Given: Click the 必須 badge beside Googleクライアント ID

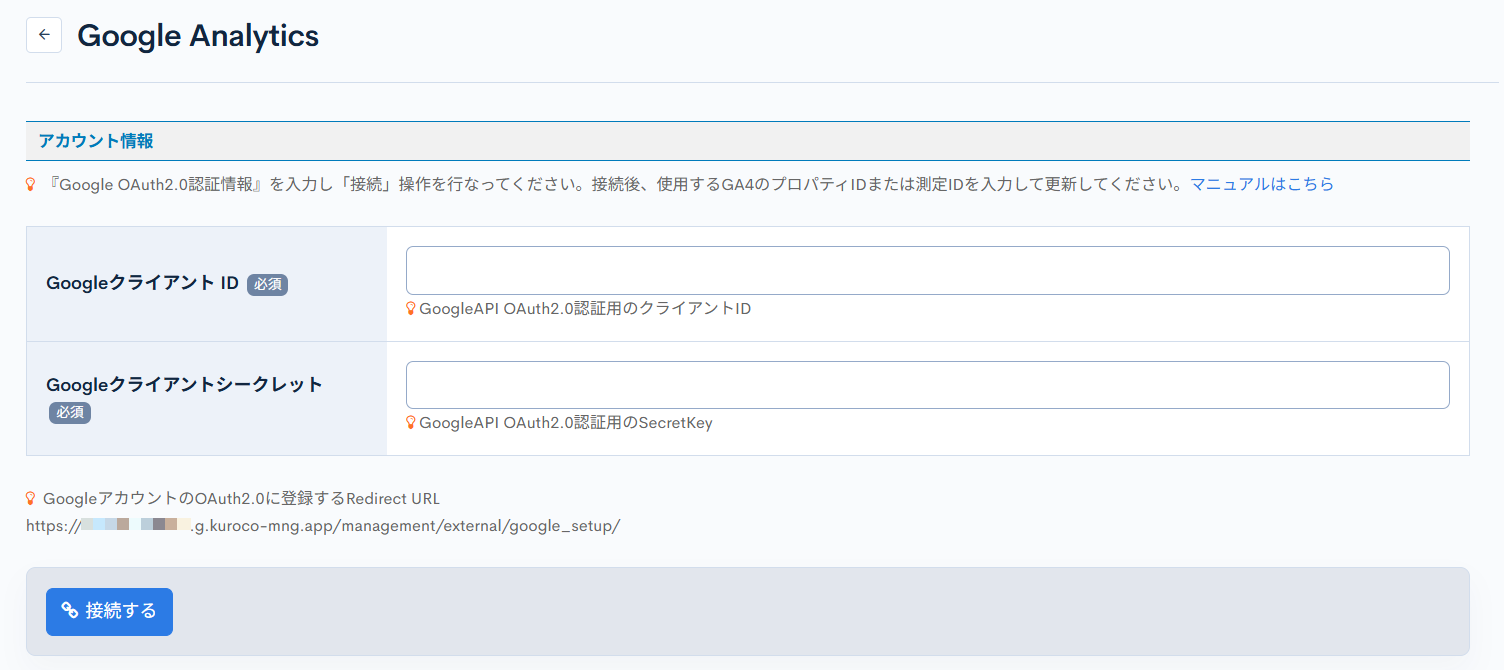Looking at the screenshot, I should (x=267, y=284).
